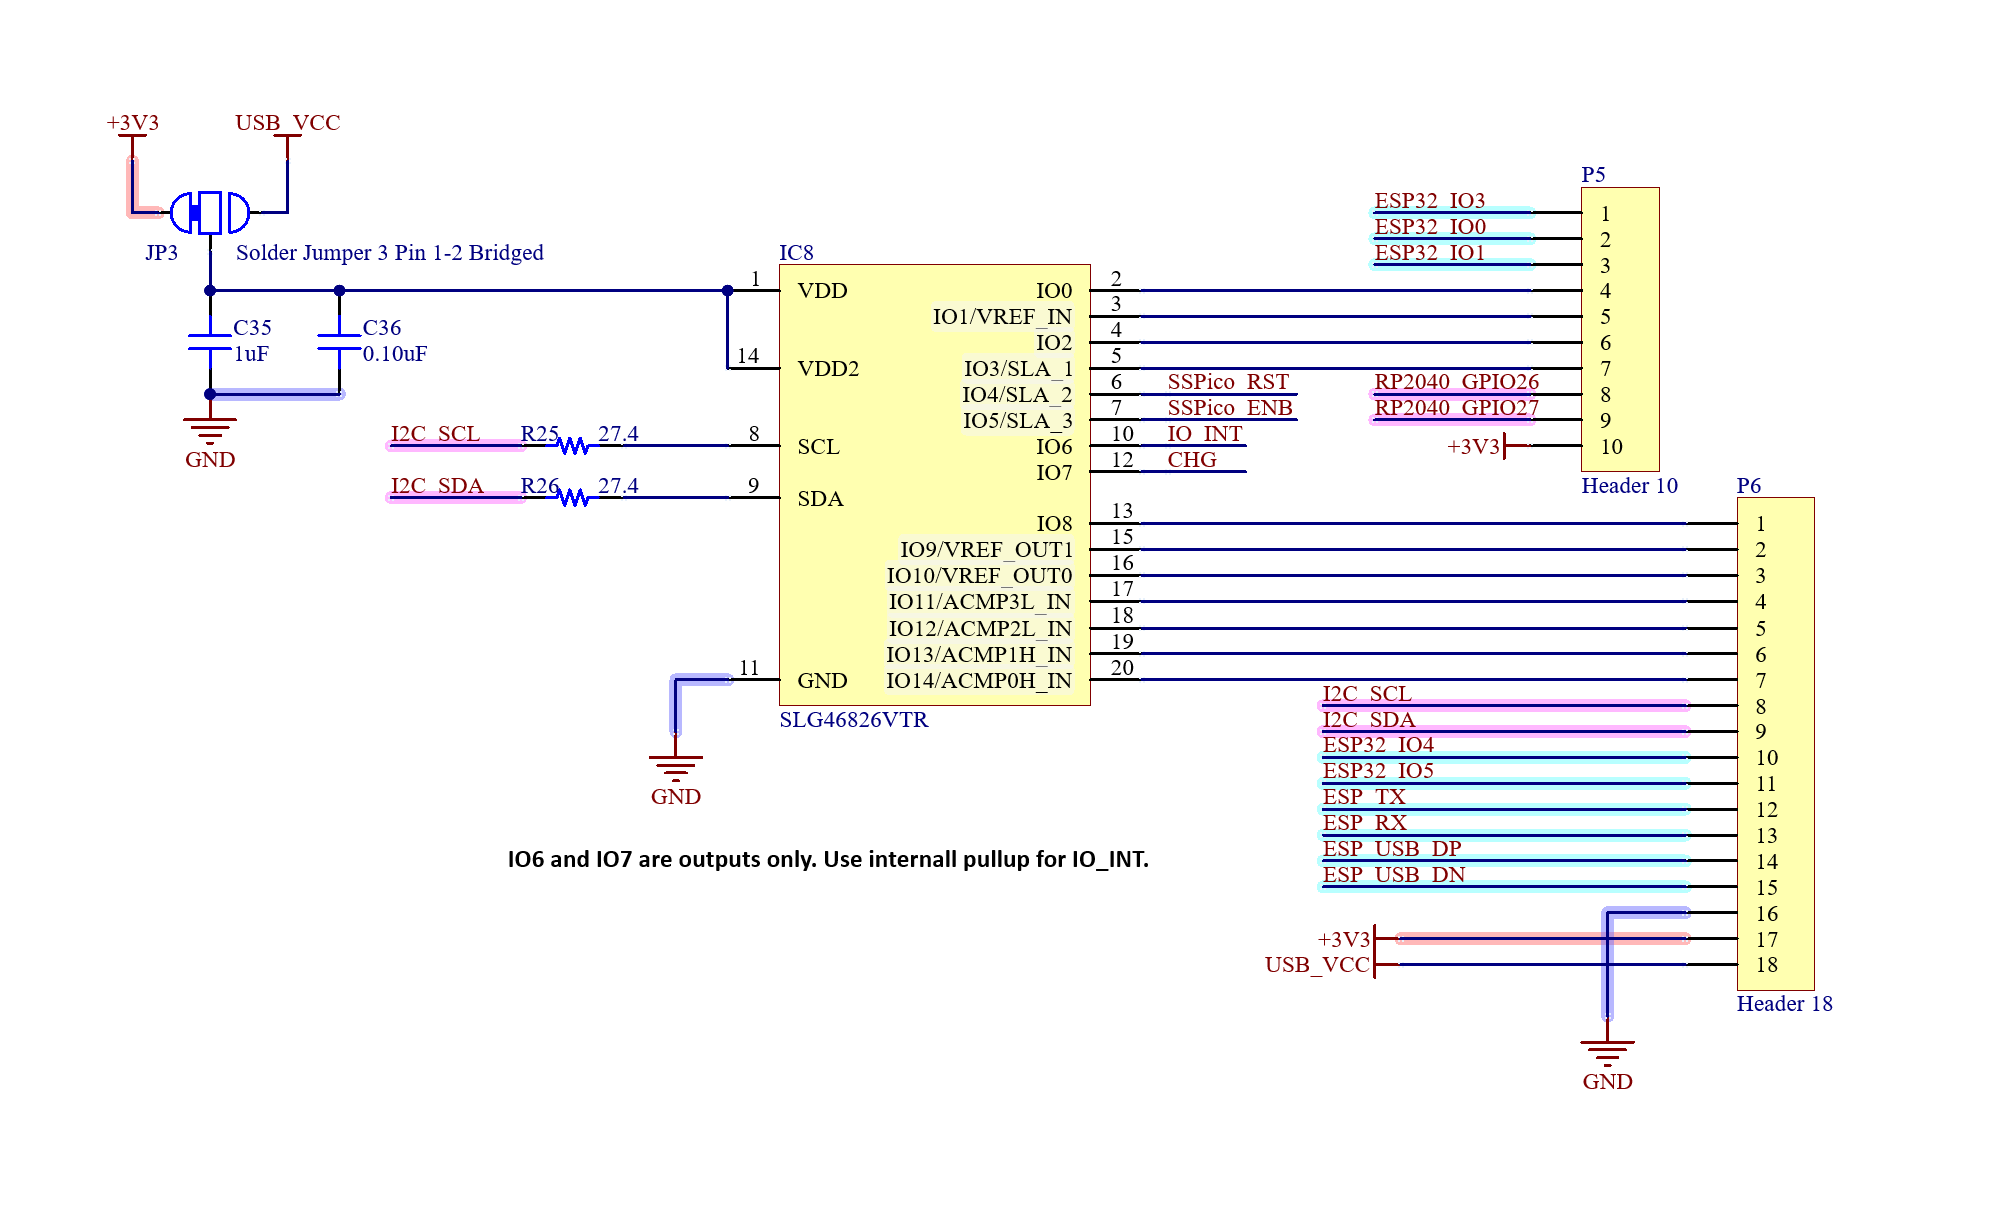Select the P5 designator label
1996x1220 pixels.
(x=1593, y=174)
